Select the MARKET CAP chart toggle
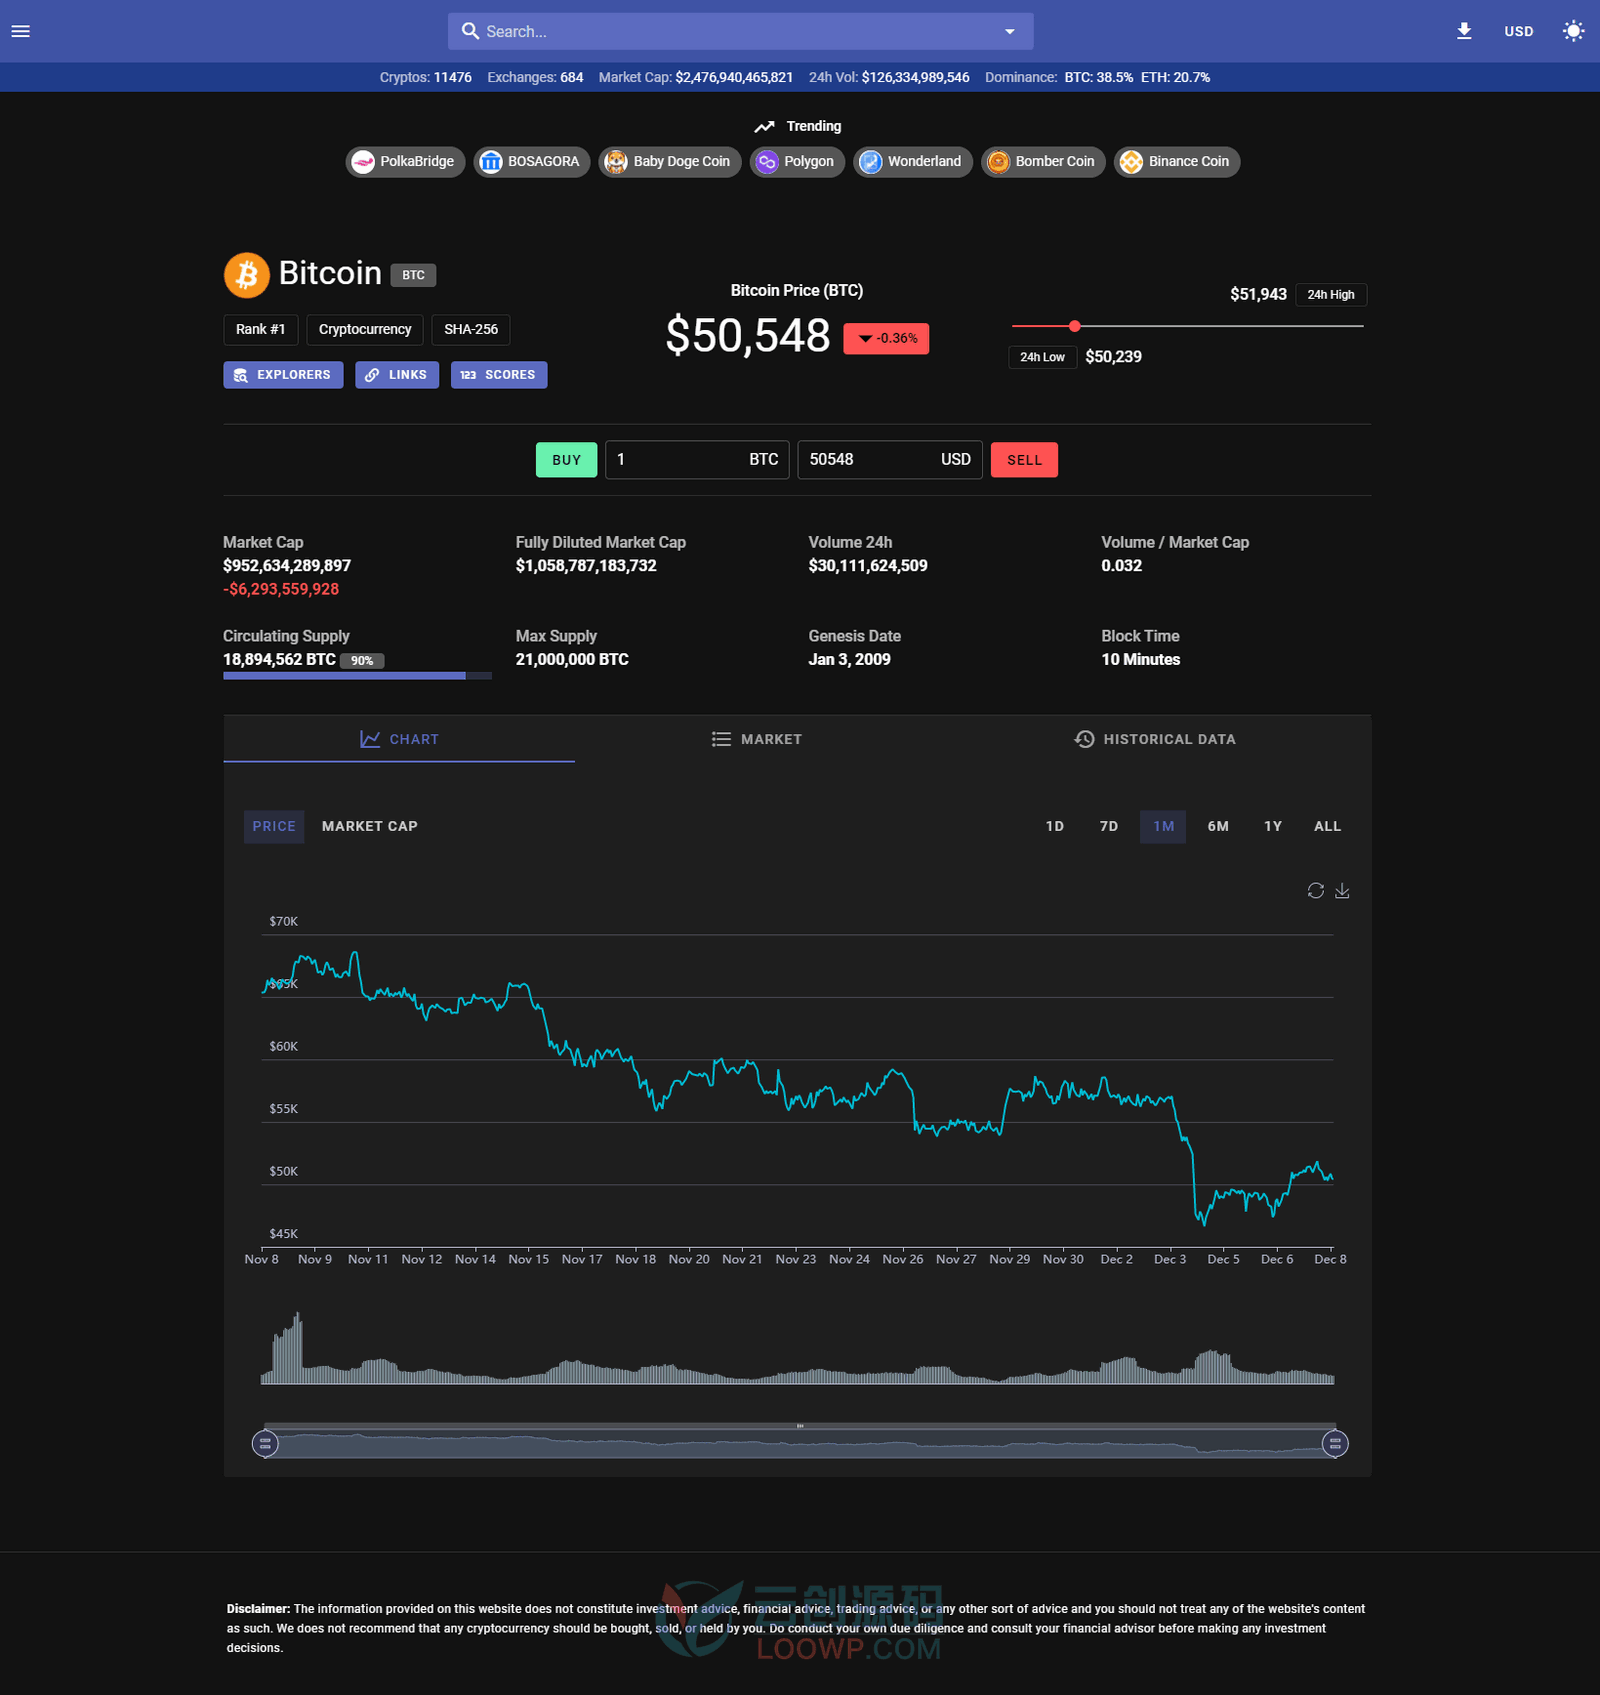The width and height of the screenshot is (1600, 1695). [370, 826]
